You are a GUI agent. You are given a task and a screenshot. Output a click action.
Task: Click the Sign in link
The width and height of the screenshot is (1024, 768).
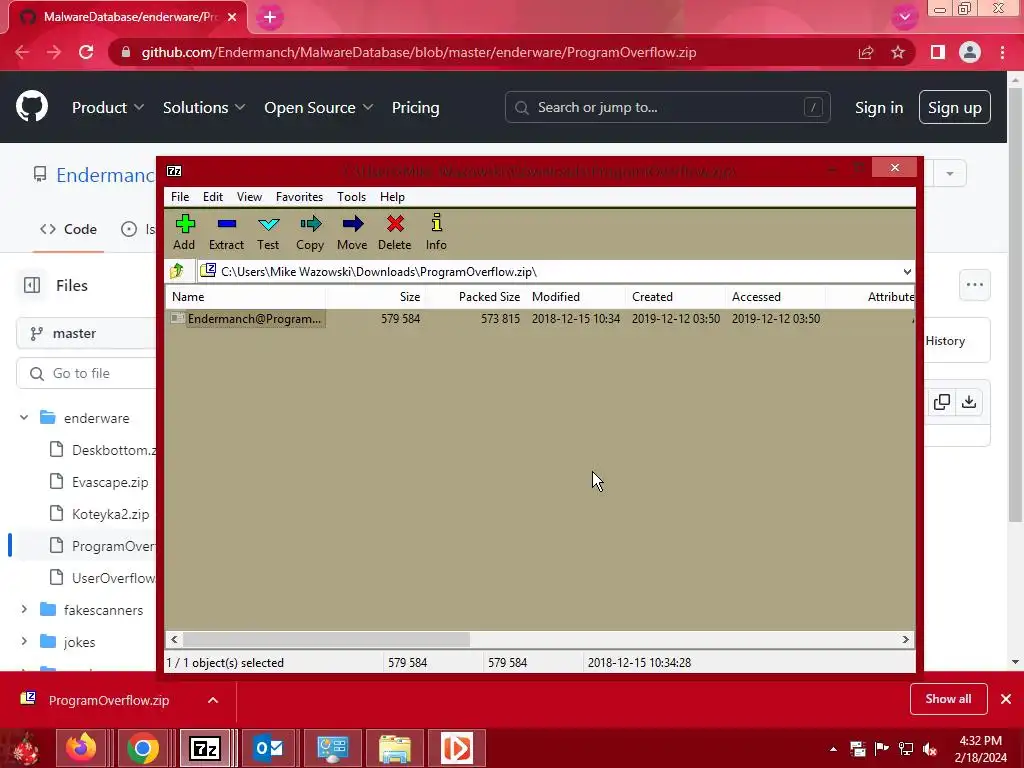pyautogui.click(x=879, y=107)
